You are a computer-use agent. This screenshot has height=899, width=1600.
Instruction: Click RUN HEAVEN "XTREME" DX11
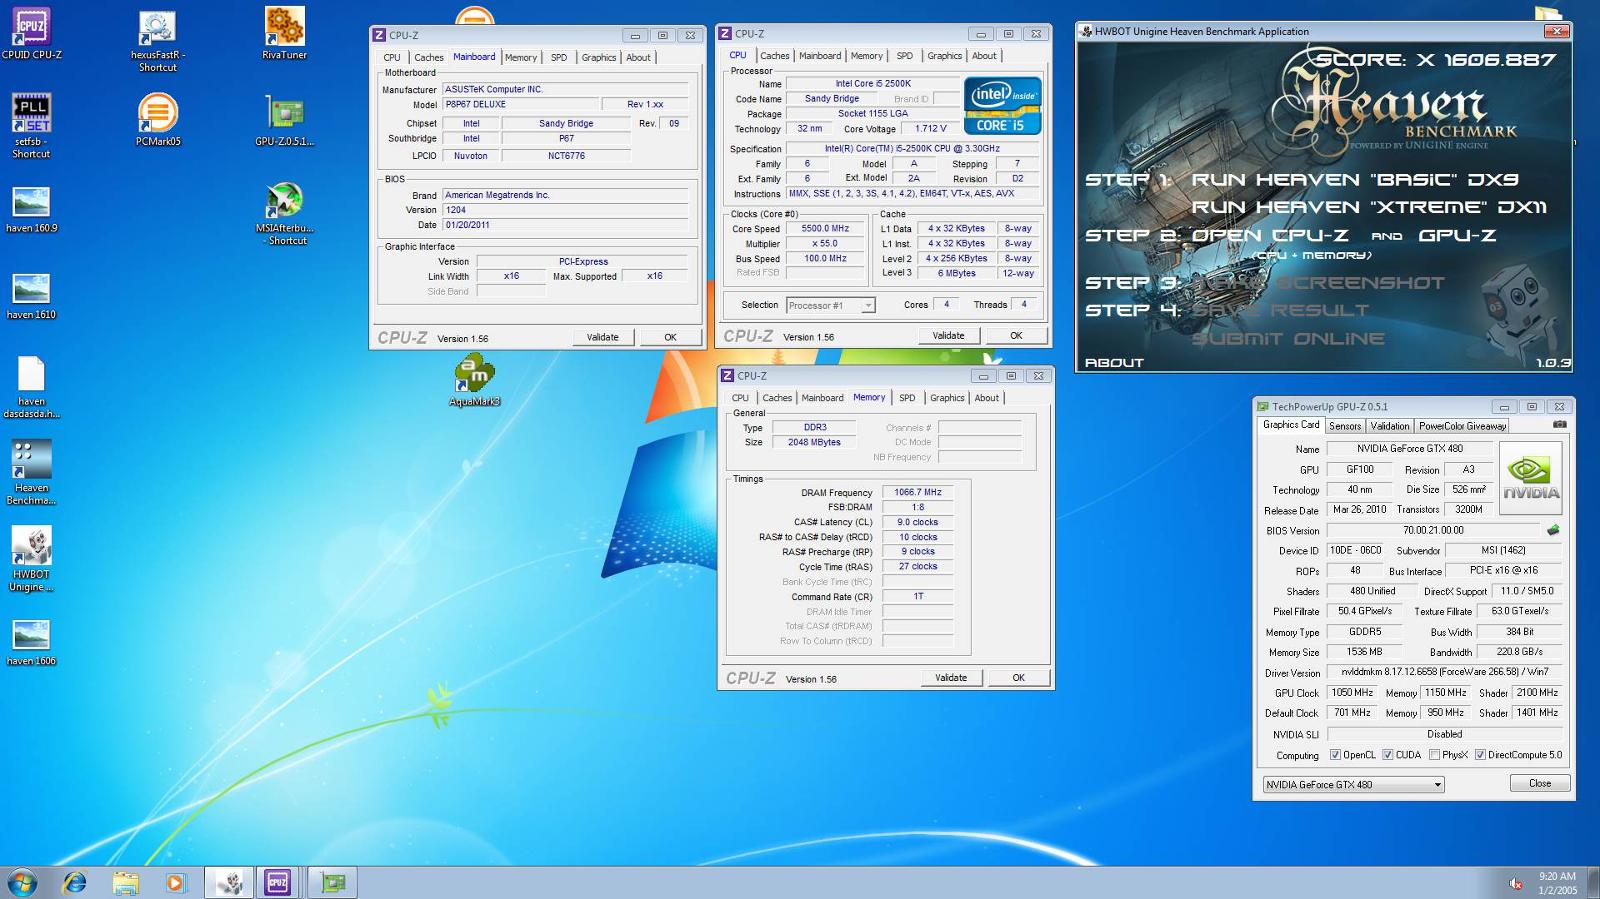point(1369,207)
